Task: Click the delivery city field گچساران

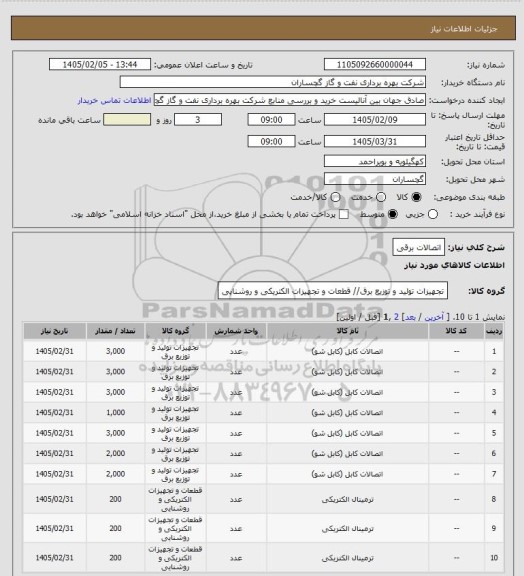Action: coord(375,179)
